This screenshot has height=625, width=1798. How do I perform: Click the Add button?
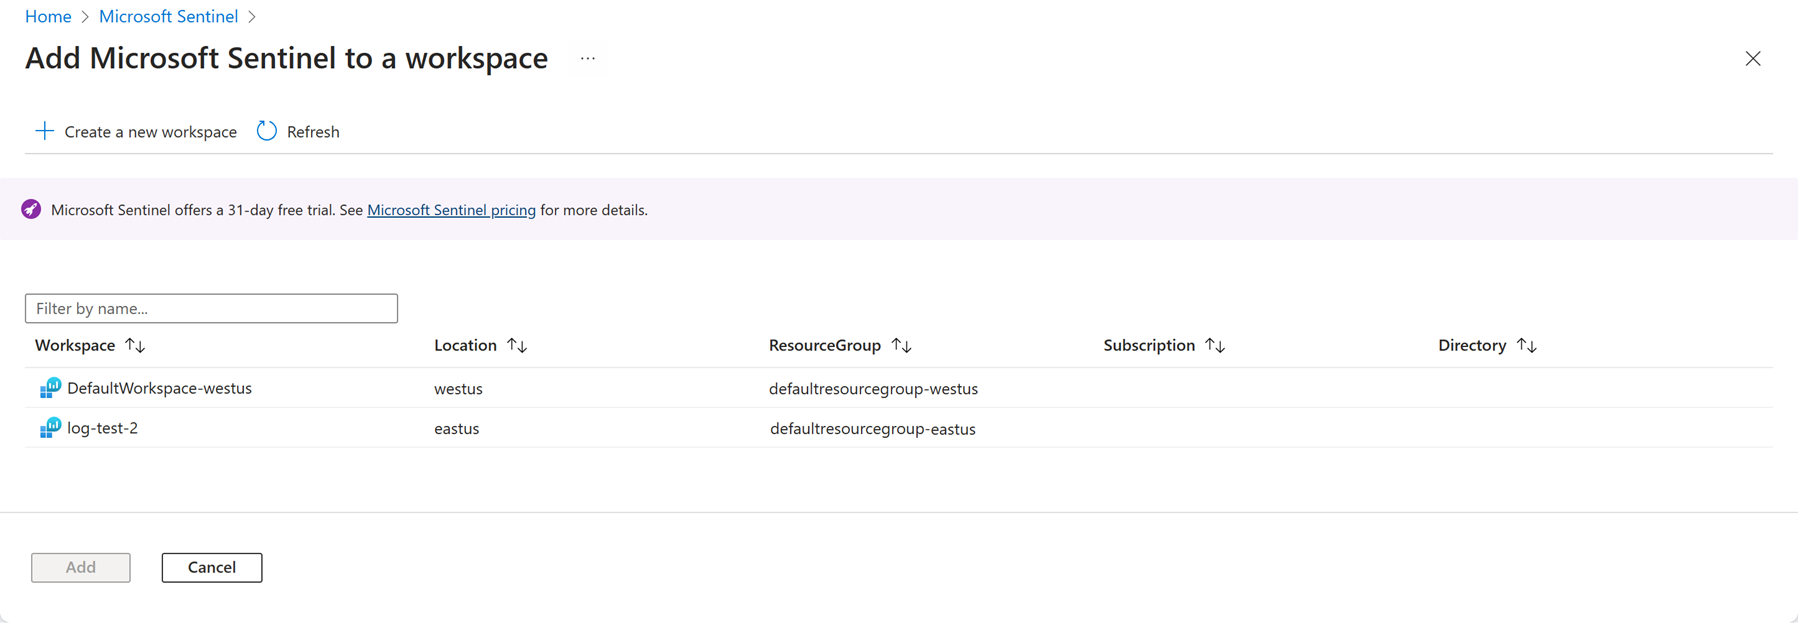tap(81, 567)
